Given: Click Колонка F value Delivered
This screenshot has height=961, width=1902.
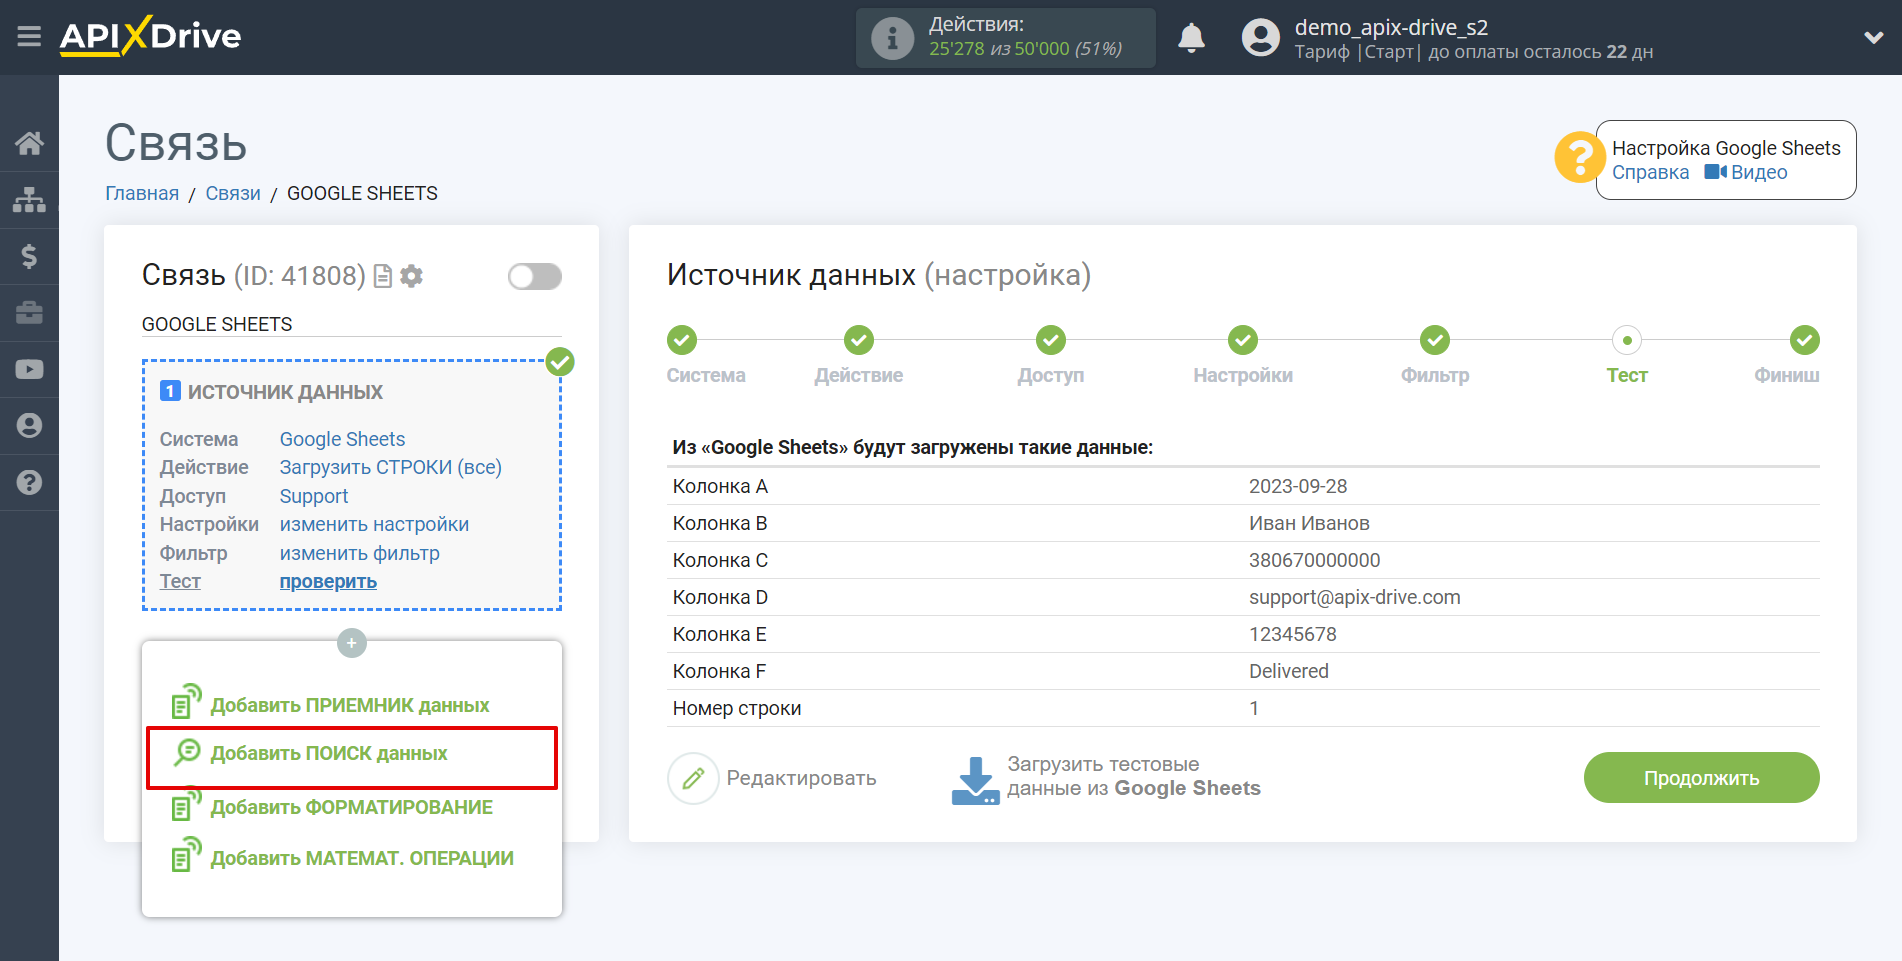Looking at the screenshot, I should 1288,671.
